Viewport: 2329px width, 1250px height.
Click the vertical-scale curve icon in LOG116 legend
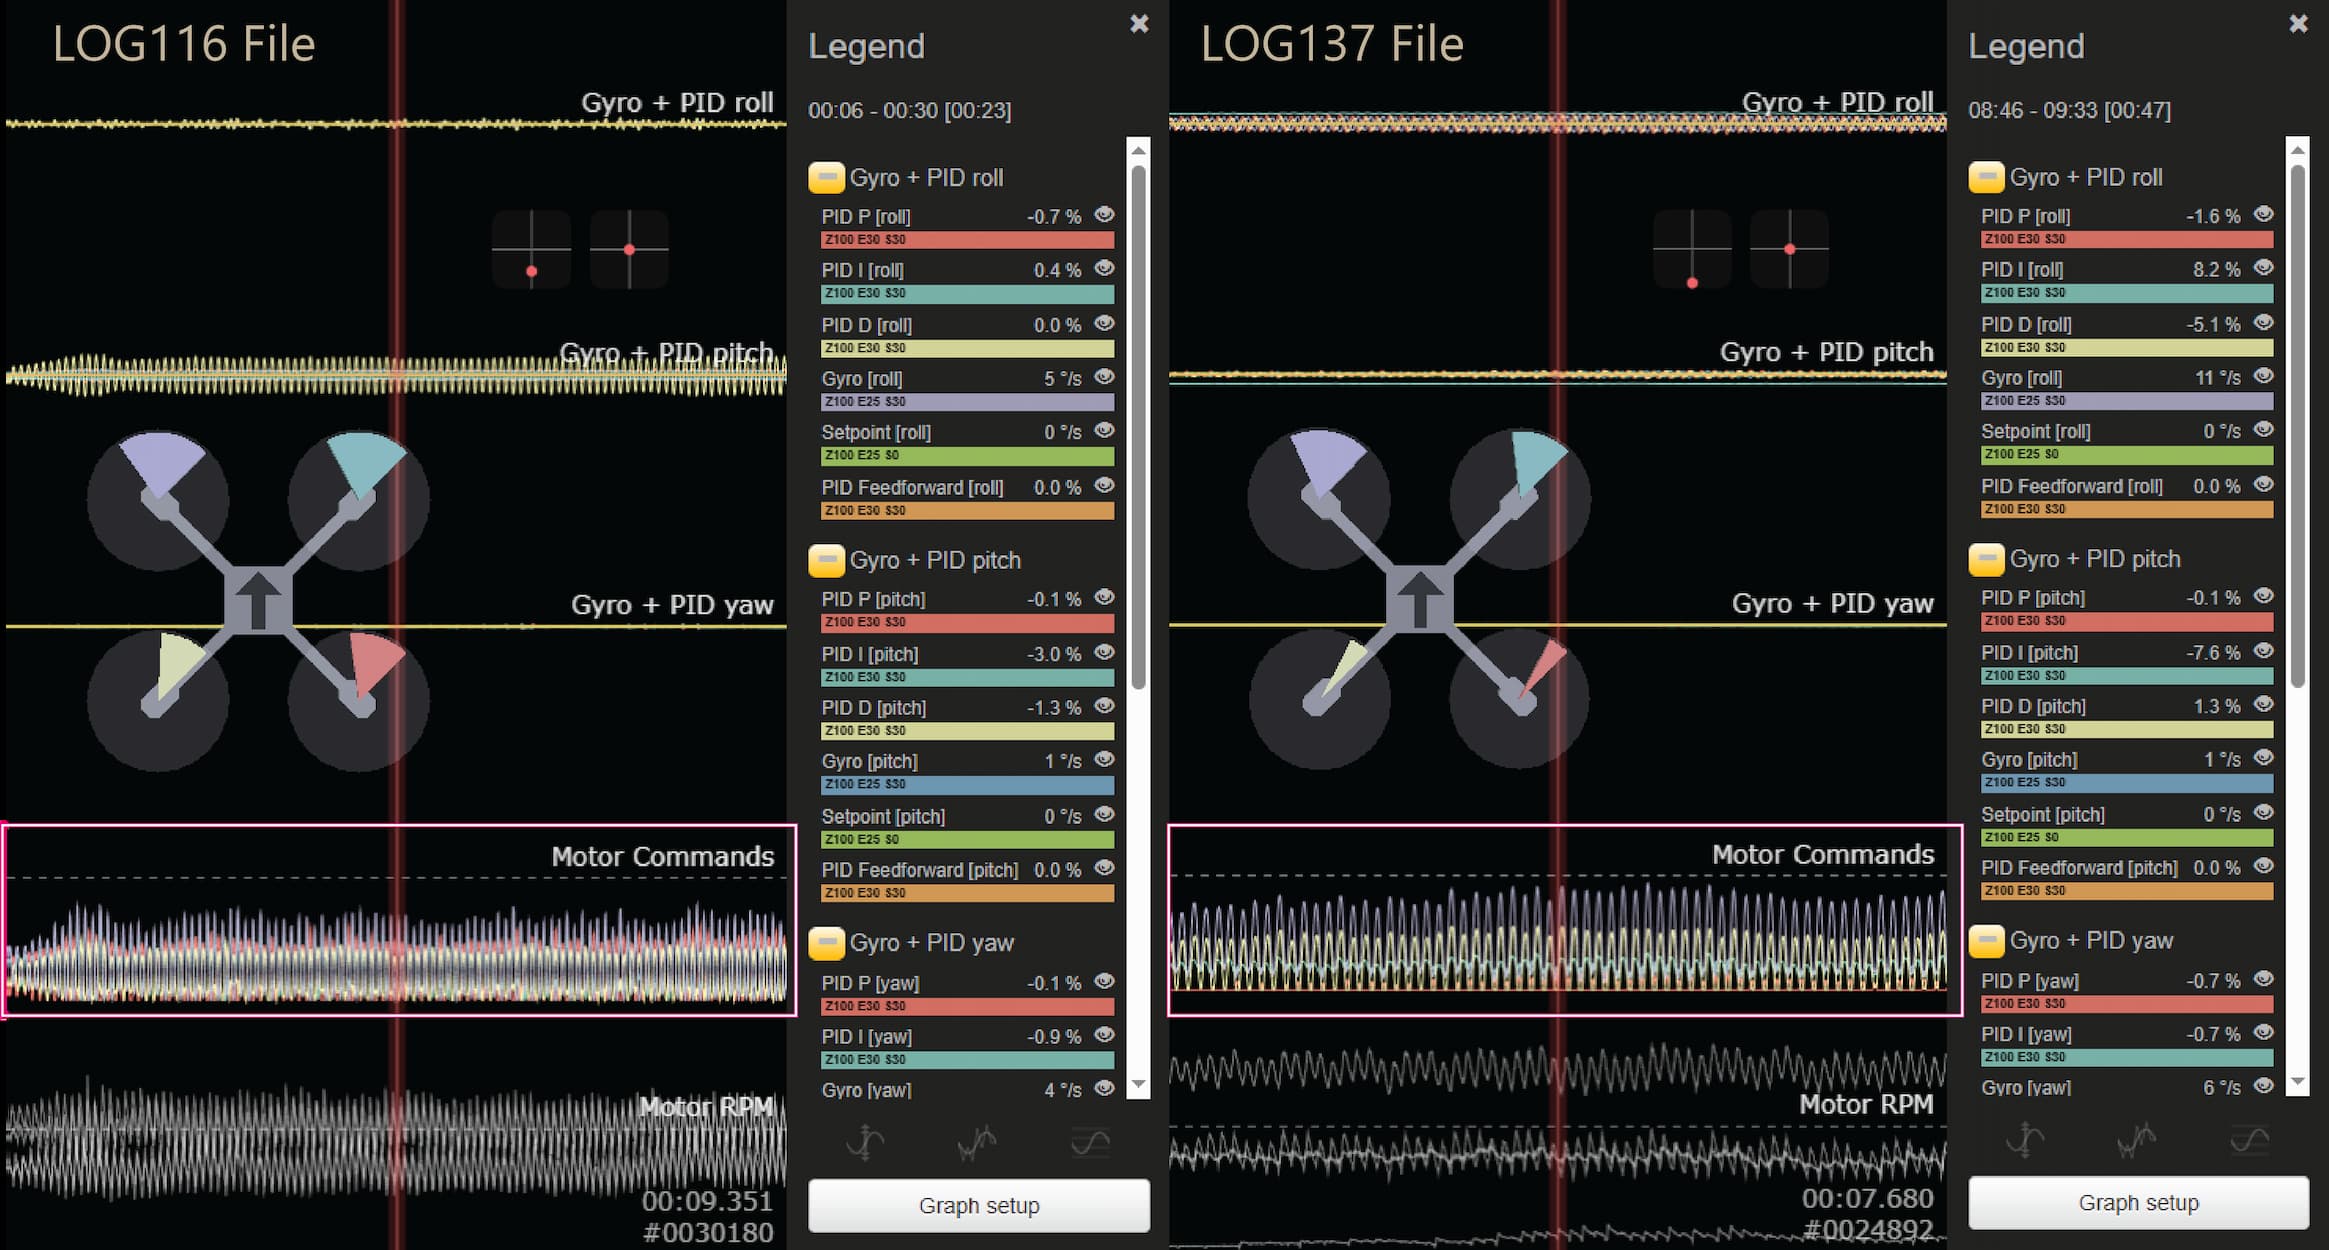(865, 1141)
